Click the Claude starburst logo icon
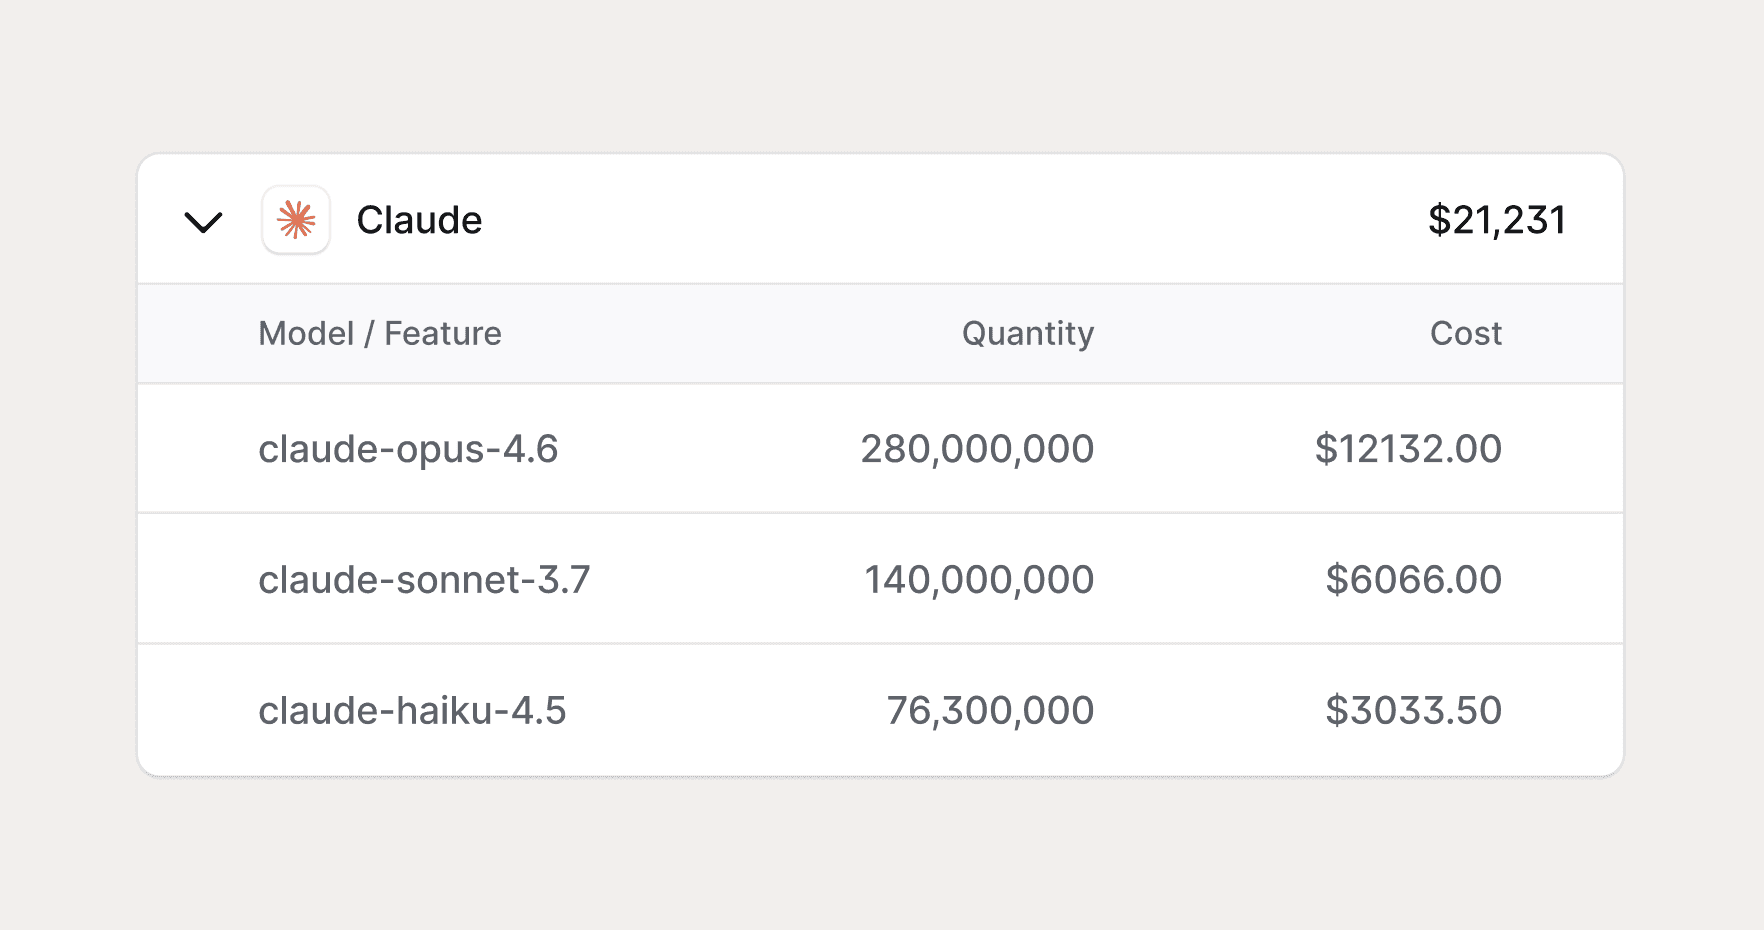 click(x=296, y=220)
